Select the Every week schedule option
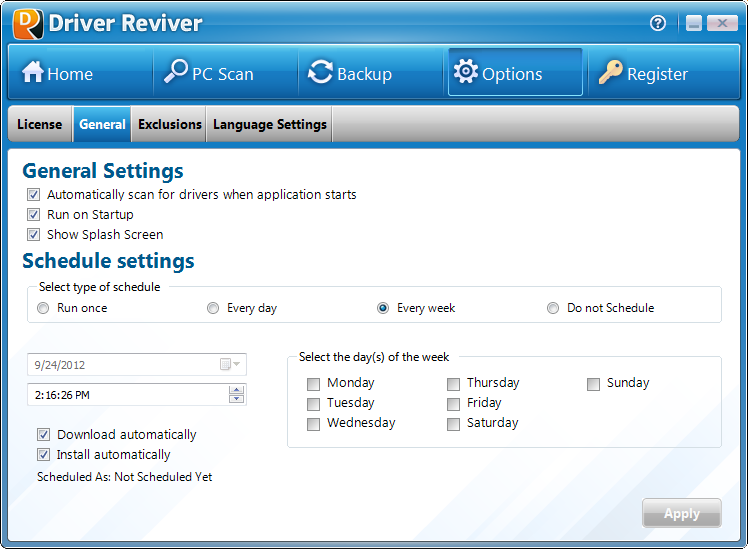This screenshot has width=748, height=549. click(383, 308)
